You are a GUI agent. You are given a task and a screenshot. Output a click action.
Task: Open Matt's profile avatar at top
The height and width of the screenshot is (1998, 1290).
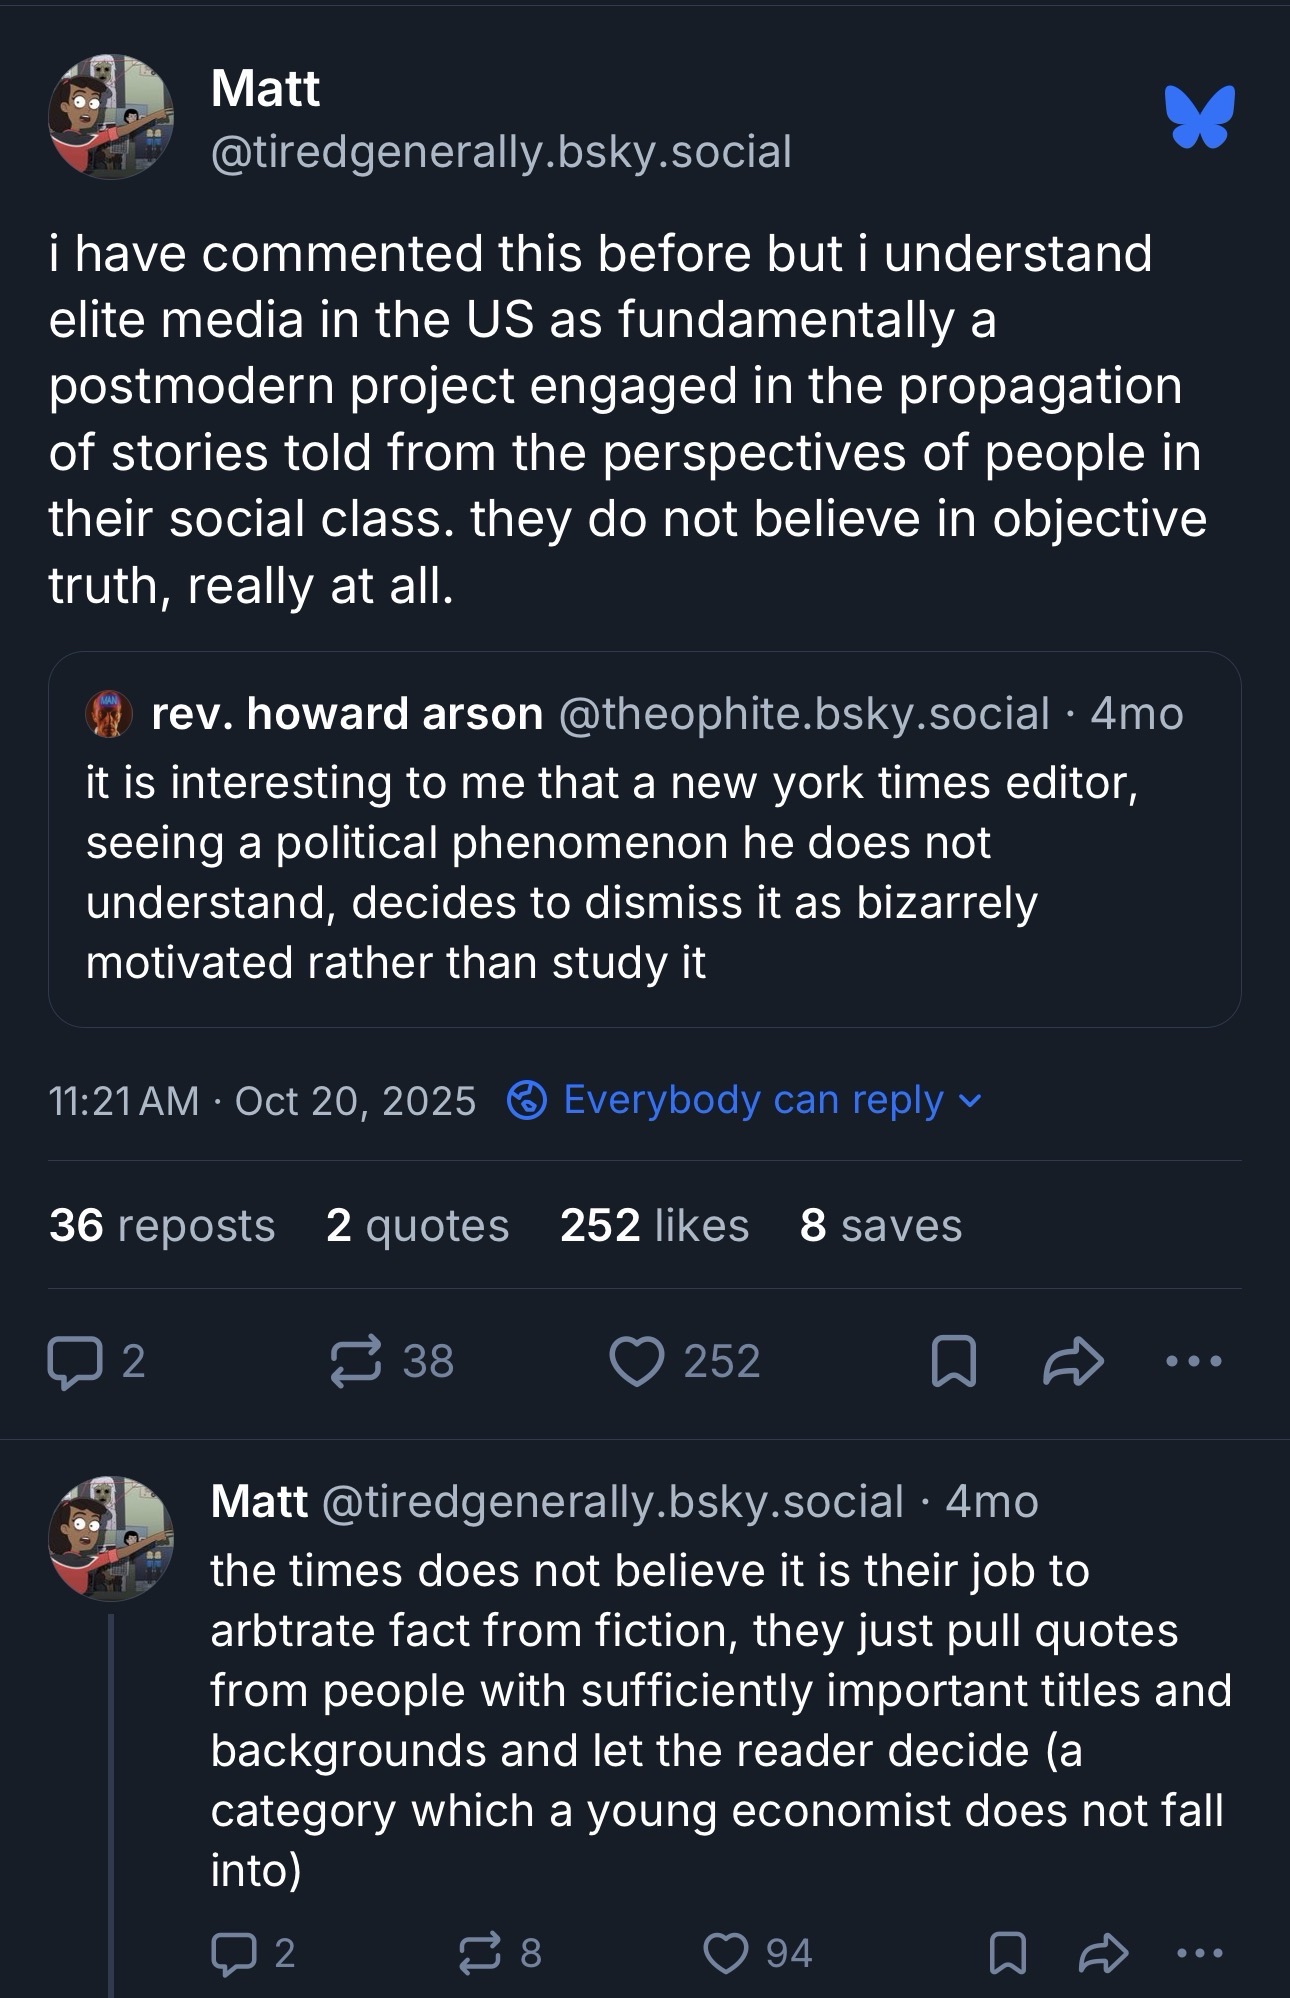click(x=111, y=117)
